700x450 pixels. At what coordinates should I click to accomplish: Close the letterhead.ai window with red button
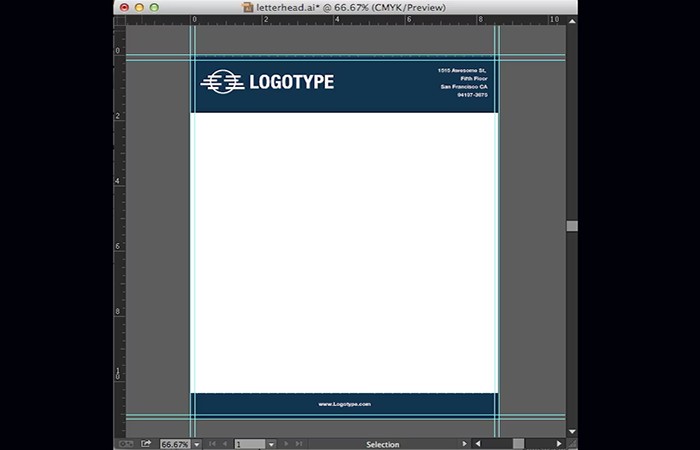click(x=125, y=7)
